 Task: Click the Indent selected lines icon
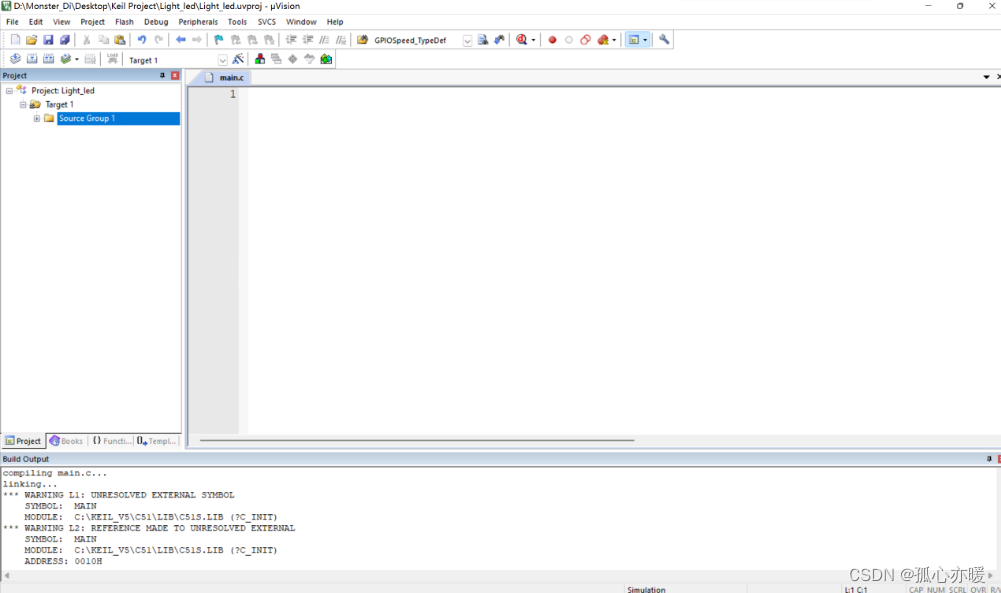click(x=291, y=40)
